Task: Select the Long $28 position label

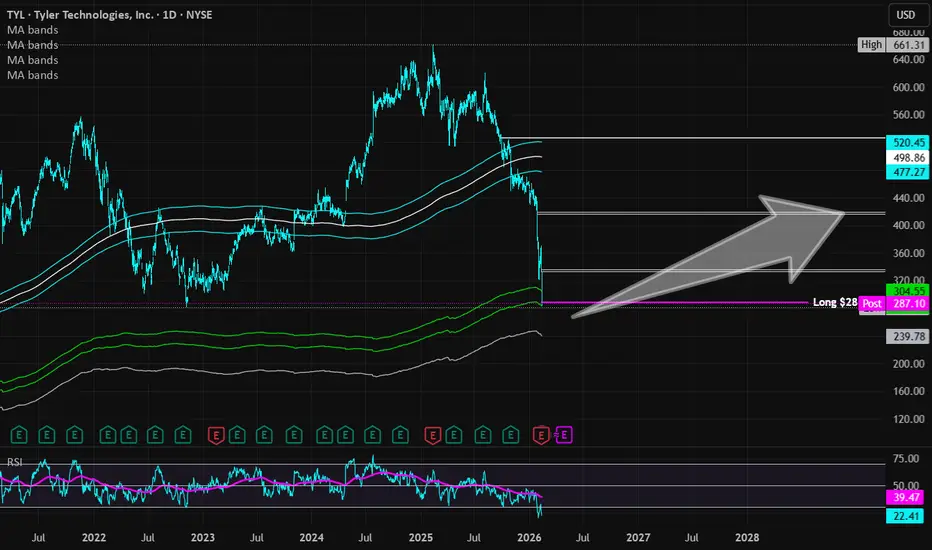Action: pyautogui.click(x=835, y=302)
